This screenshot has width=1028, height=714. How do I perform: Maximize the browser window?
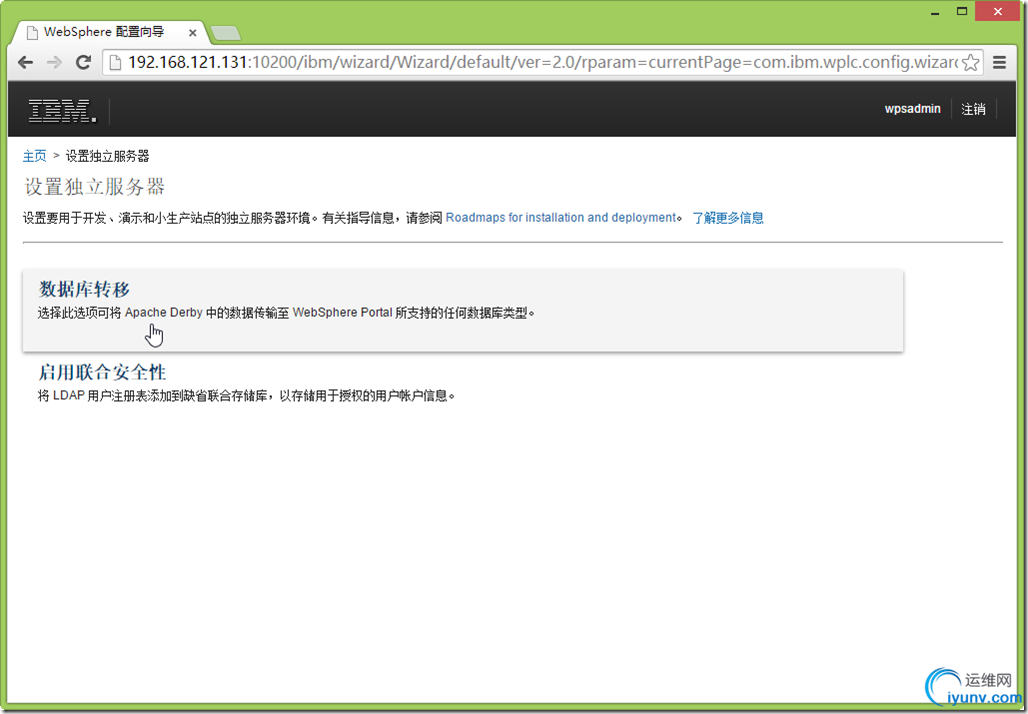(962, 12)
